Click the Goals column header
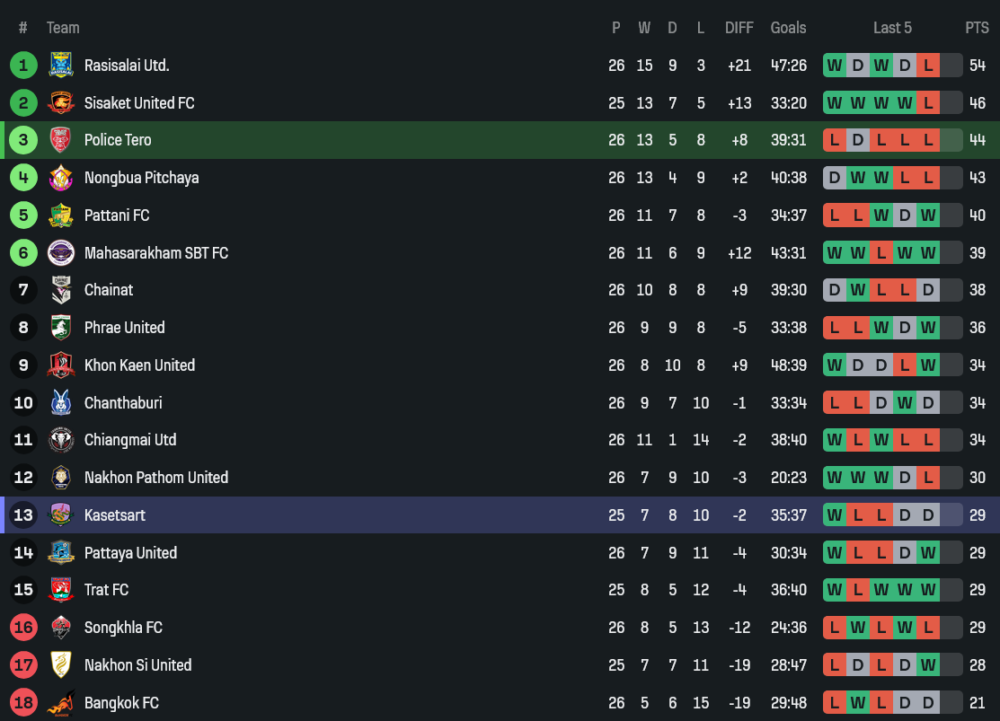 click(x=788, y=28)
